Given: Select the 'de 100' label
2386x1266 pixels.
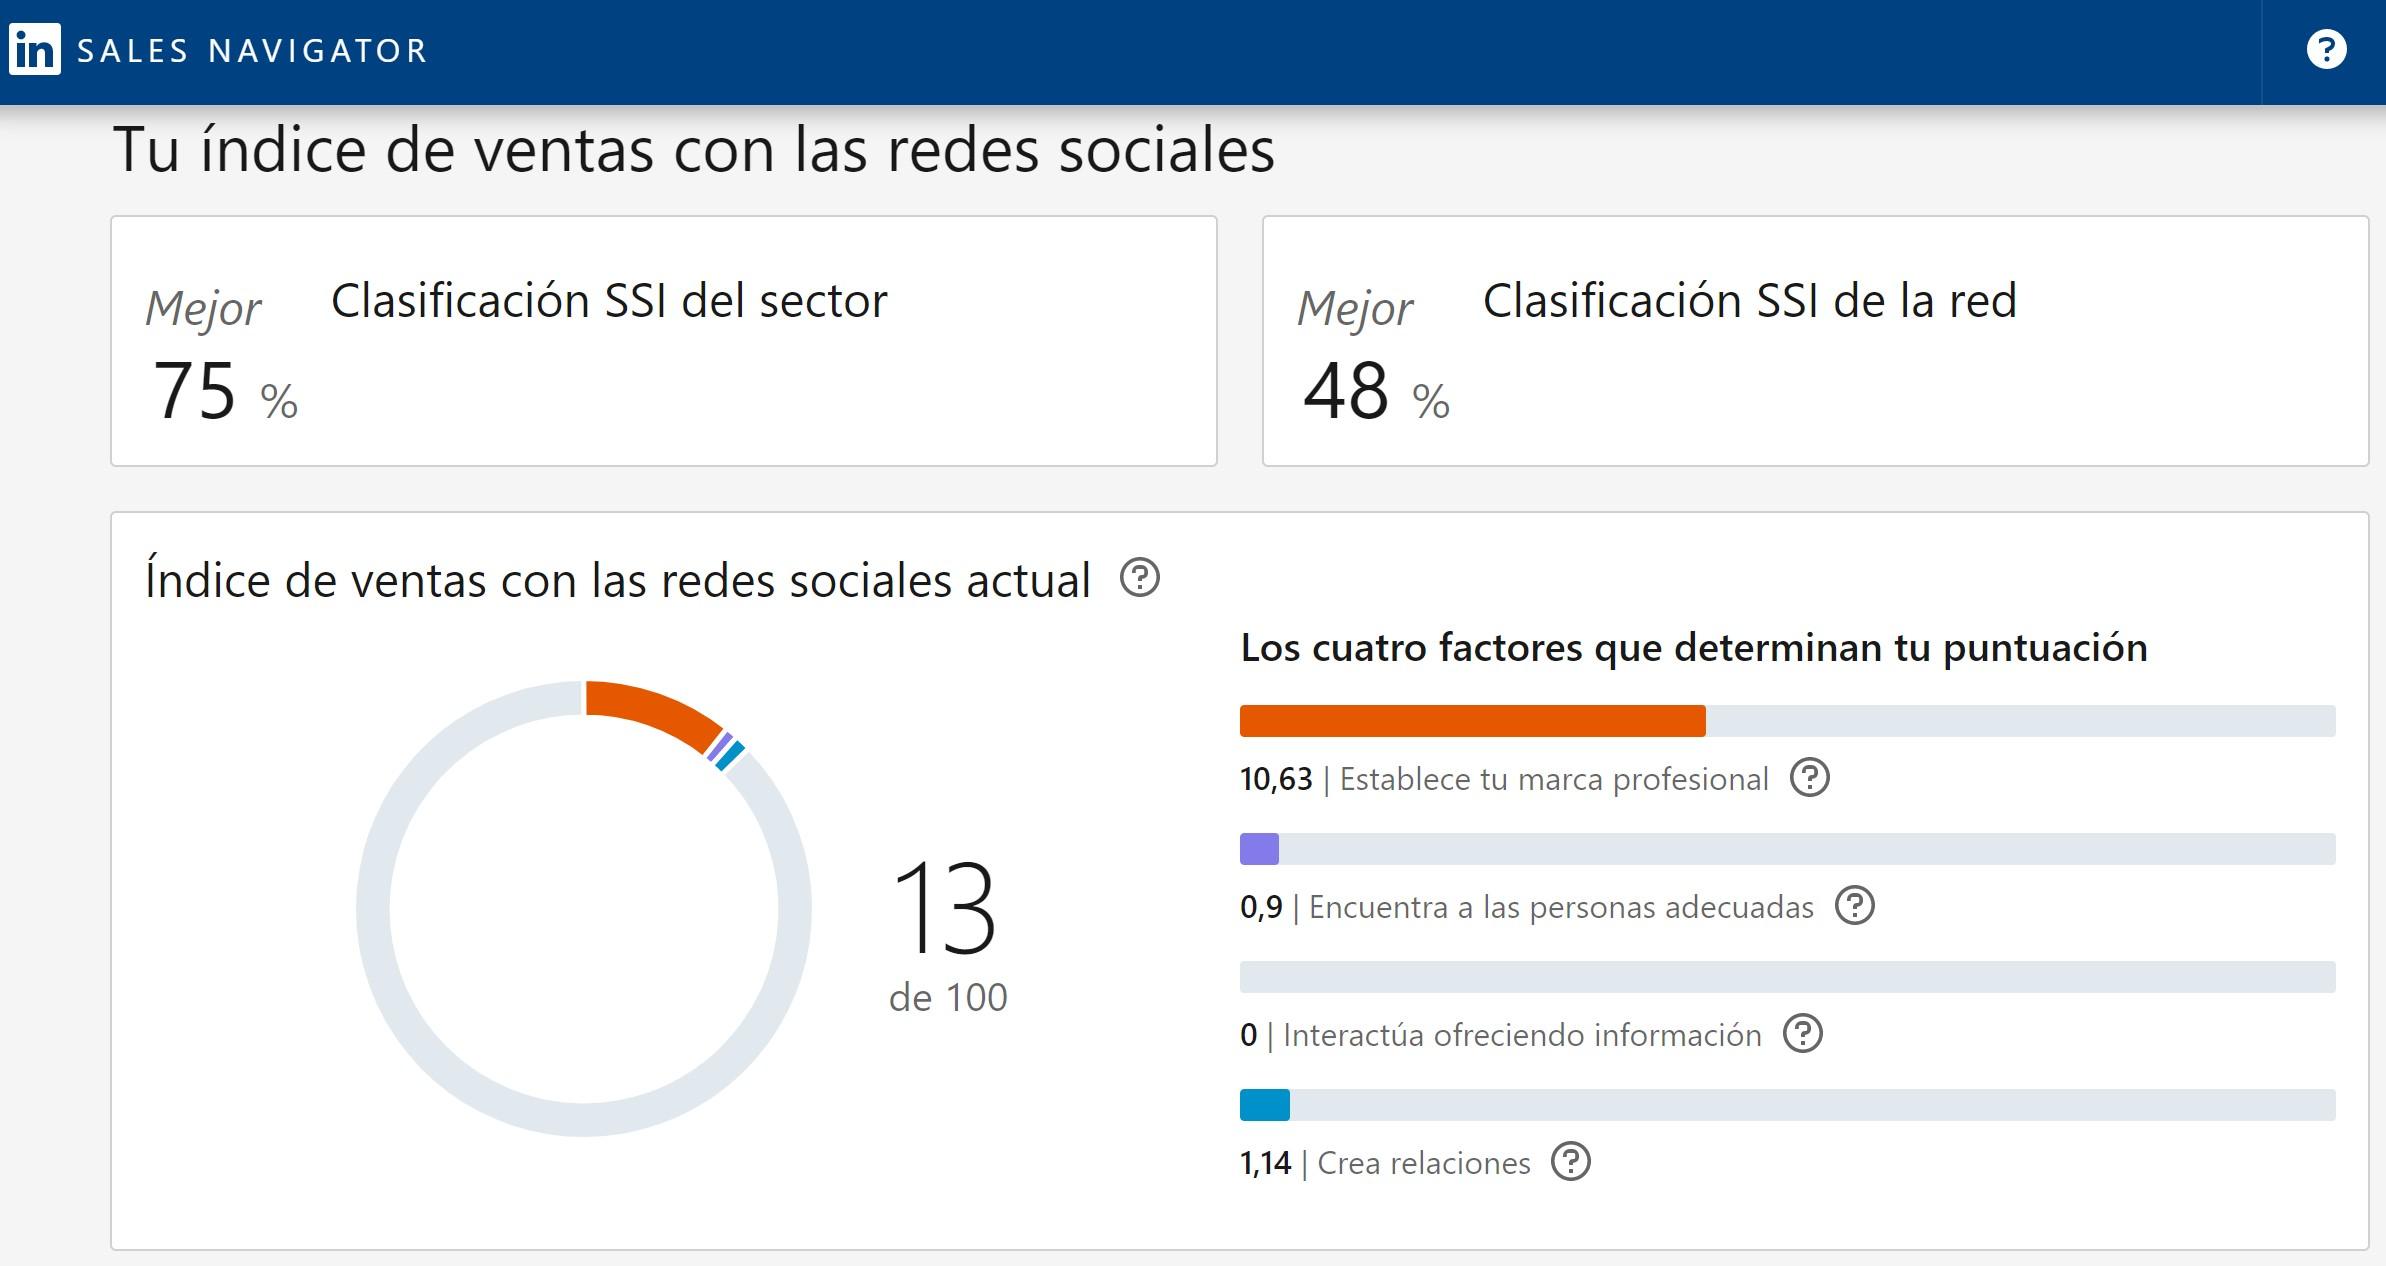Looking at the screenshot, I should [x=948, y=997].
